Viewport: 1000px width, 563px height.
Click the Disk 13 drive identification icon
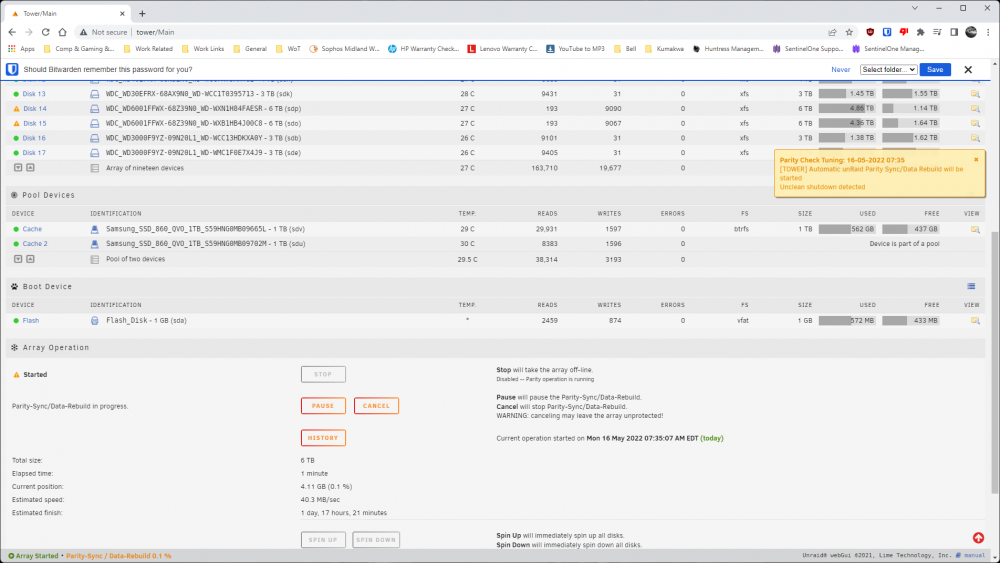[x=94, y=94]
